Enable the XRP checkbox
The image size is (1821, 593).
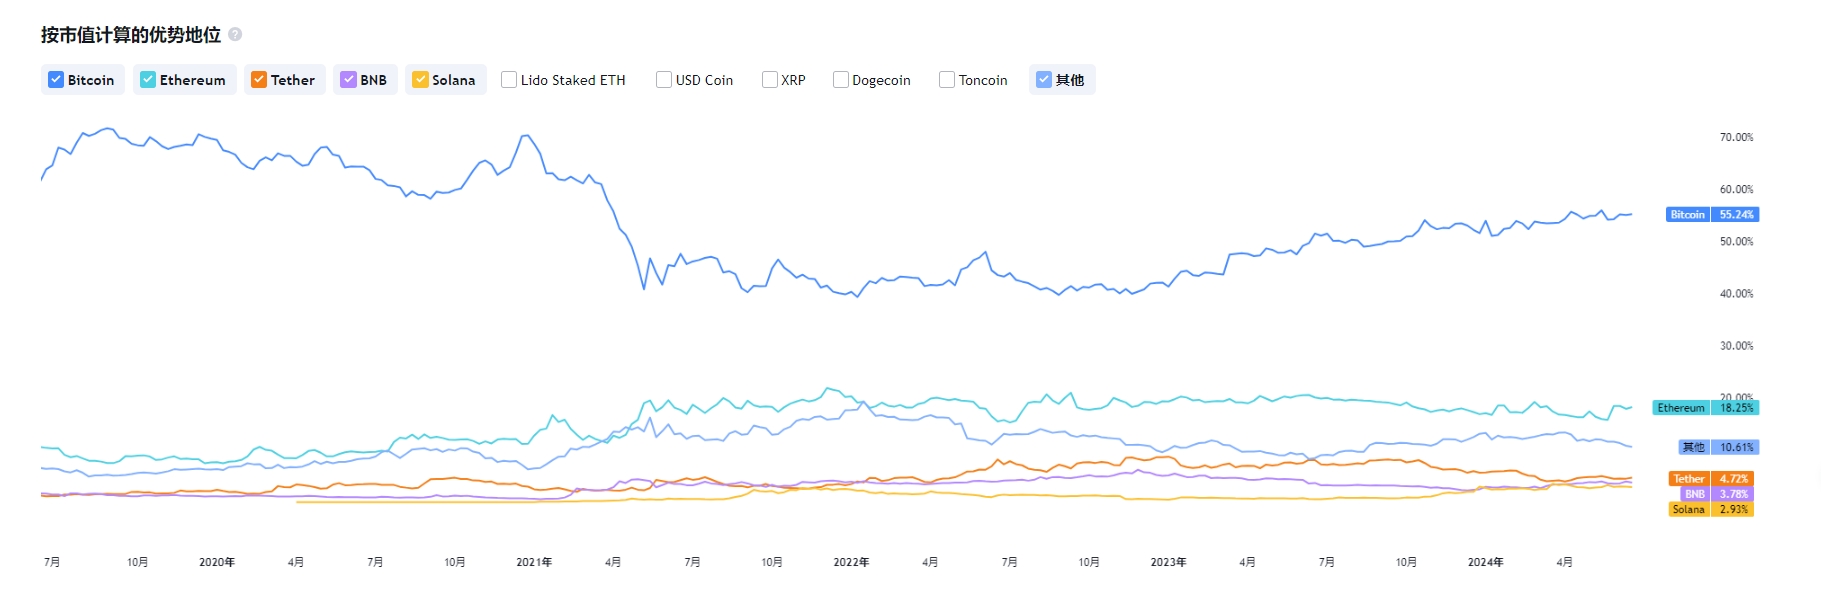click(x=770, y=80)
